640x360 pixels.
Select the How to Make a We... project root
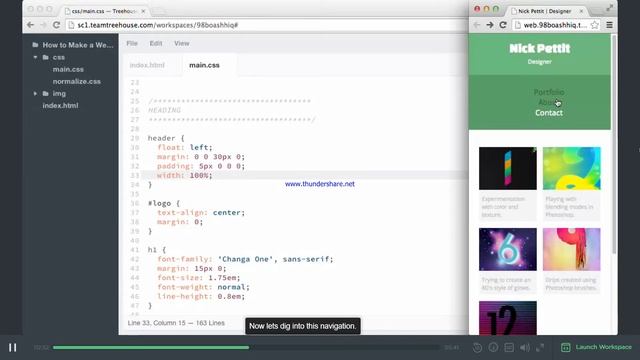(78, 45)
